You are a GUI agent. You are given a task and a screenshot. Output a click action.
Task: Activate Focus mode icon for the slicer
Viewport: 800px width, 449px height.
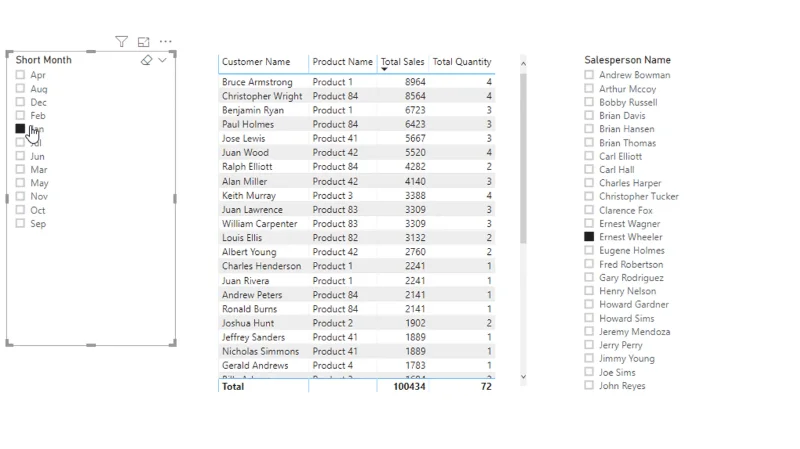[x=144, y=42]
